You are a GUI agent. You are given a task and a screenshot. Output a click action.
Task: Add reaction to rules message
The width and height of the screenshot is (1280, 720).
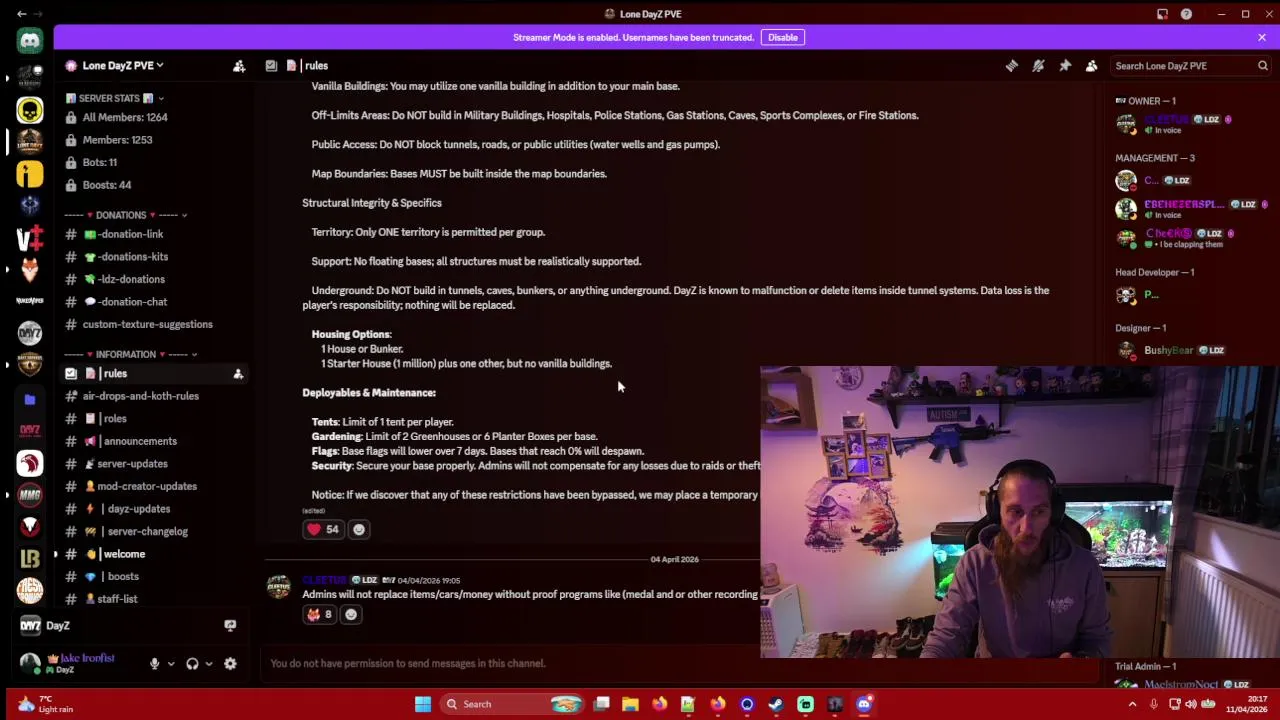click(359, 529)
